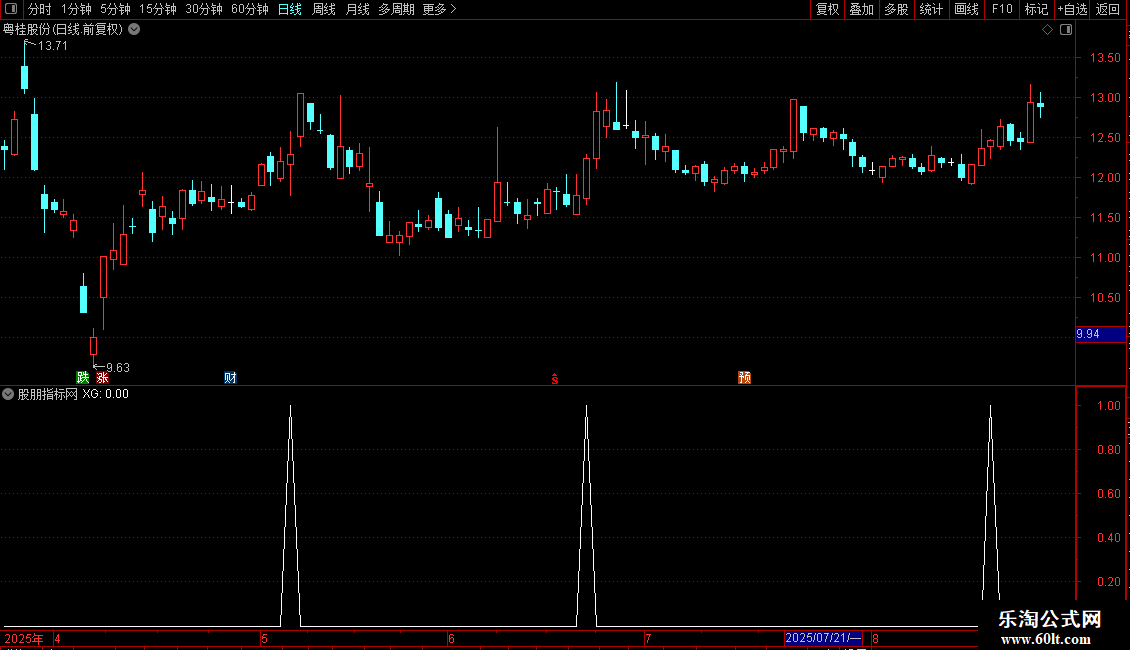Click the 叠加 overlay button
The height and width of the screenshot is (650, 1130).
pyautogui.click(x=862, y=9)
